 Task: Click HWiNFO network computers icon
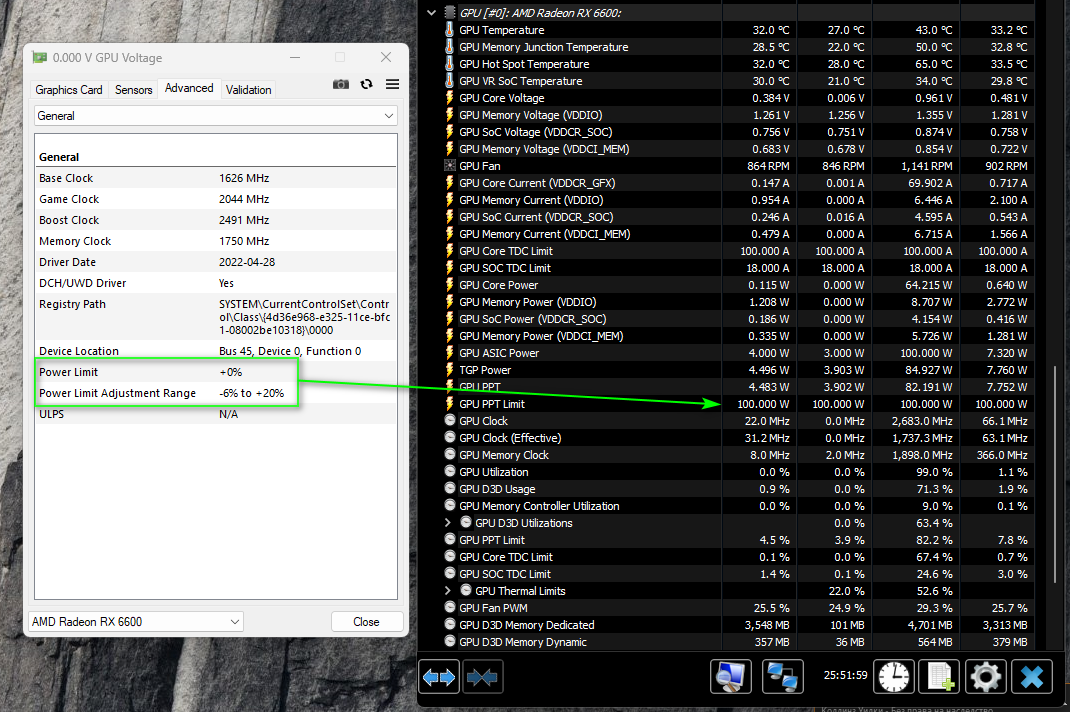click(782, 677)
